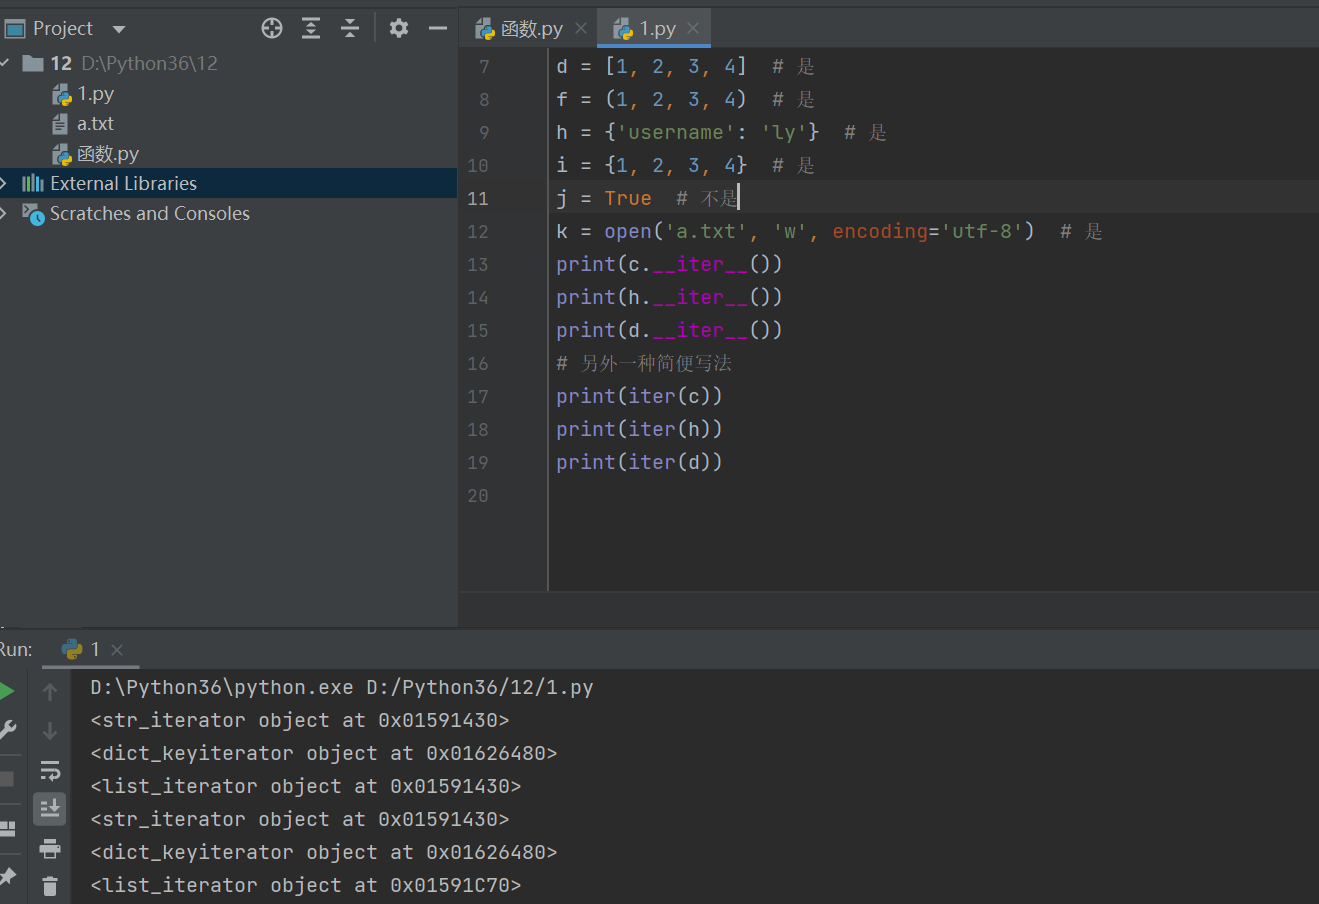Image resolution: width=1319 pixels, height=904 pixels.
Task: Clear Run output with trash icon
Action: point(50,885)
